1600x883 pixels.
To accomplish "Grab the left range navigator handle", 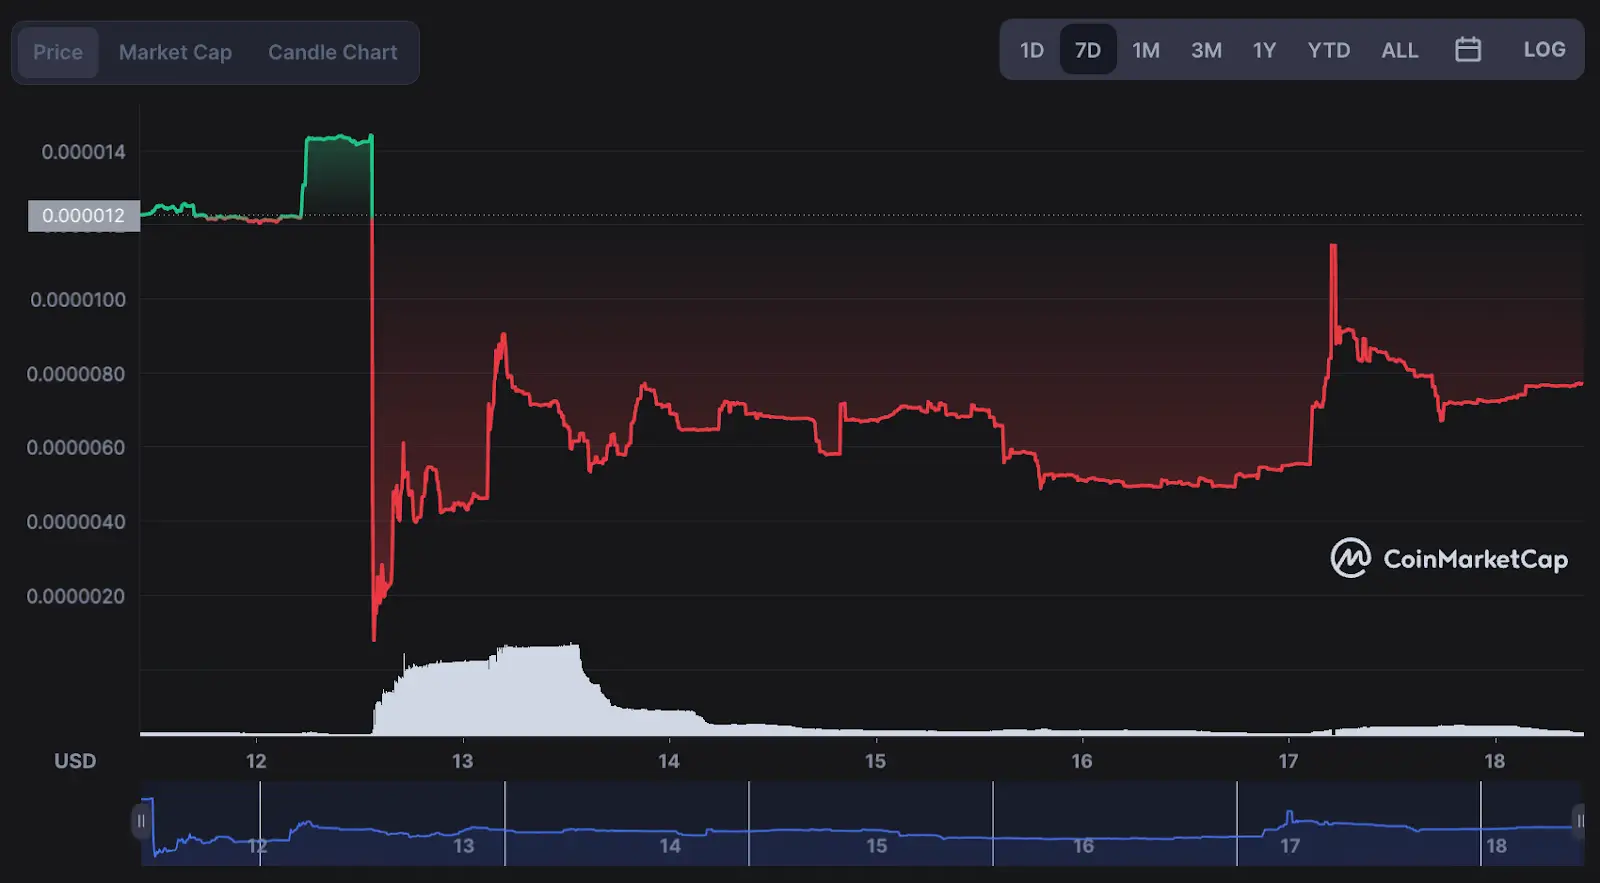I will [x=141, y=821].
